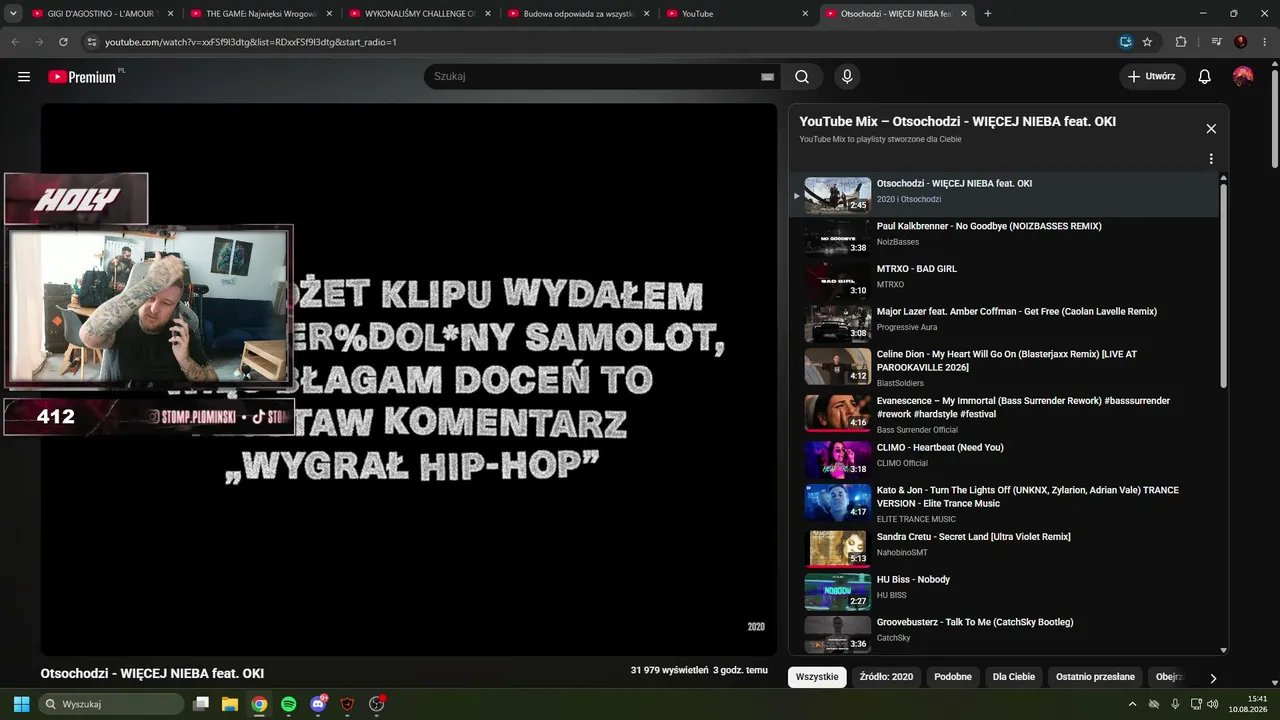The image size is (1280, 720).
Task: Open the volume speaker tray icon
Action: coord(1213,704)
